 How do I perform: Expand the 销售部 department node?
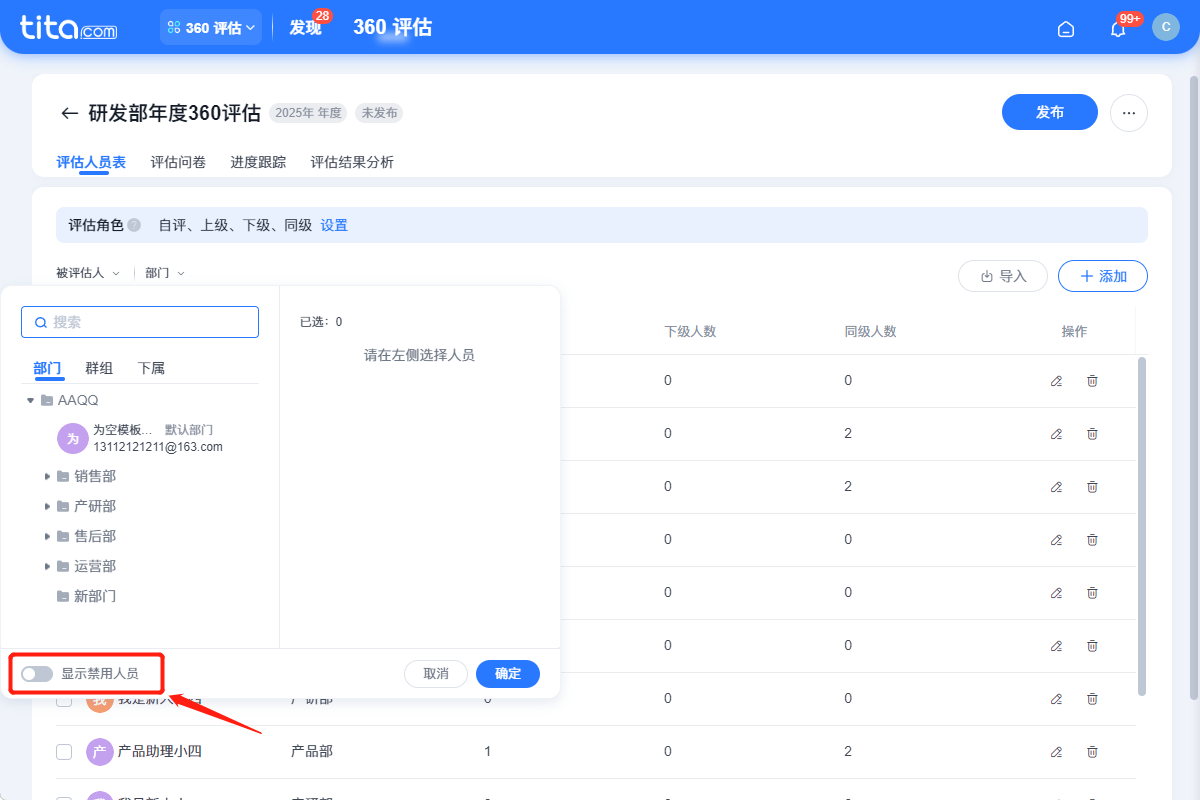(x=47, y=476)
